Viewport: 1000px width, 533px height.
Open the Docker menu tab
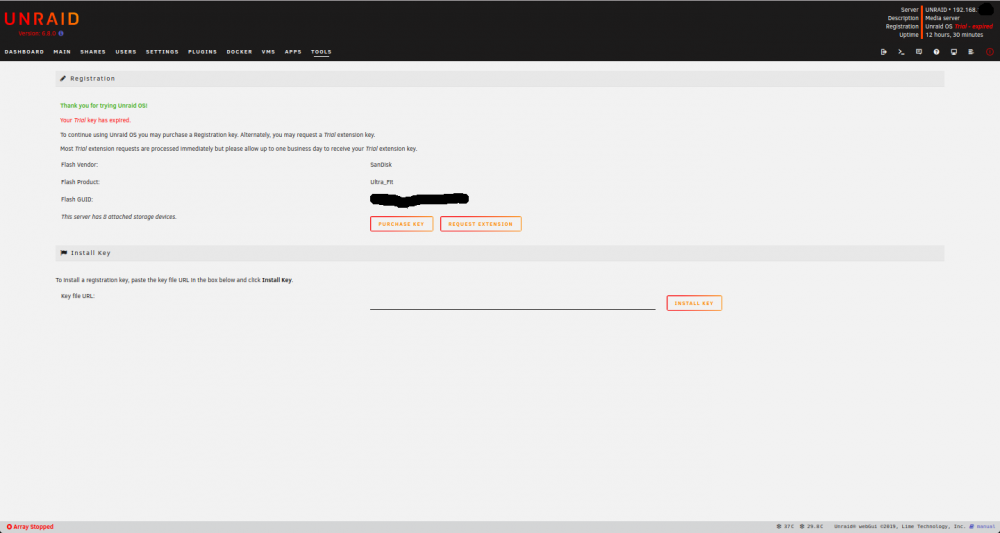click(x=239, y=52)
